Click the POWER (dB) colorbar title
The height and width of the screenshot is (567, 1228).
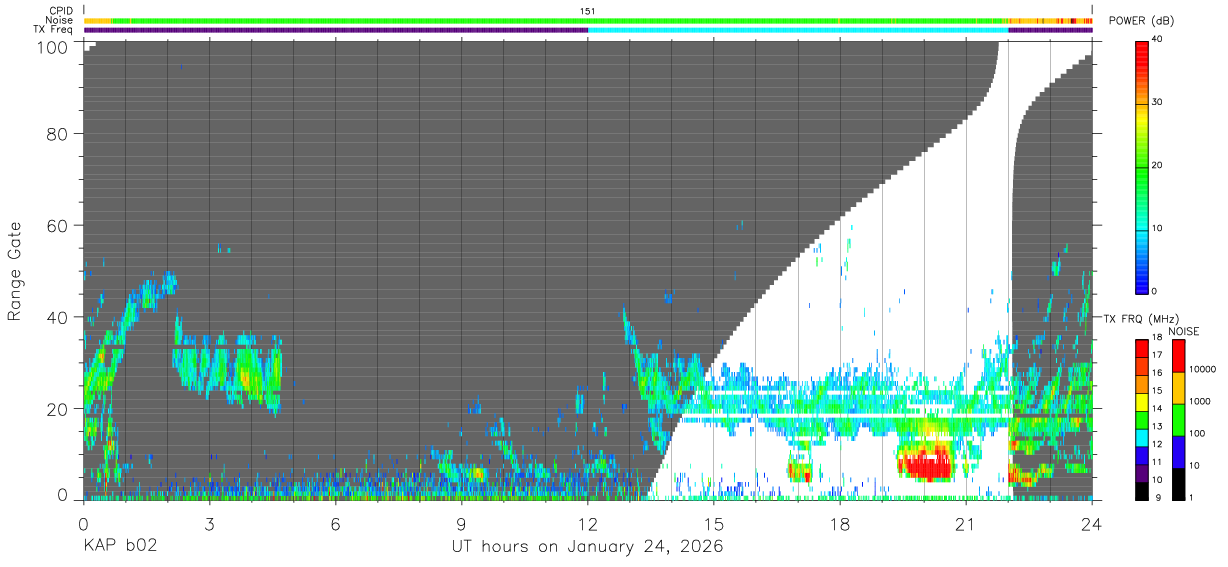(1142, 21)
